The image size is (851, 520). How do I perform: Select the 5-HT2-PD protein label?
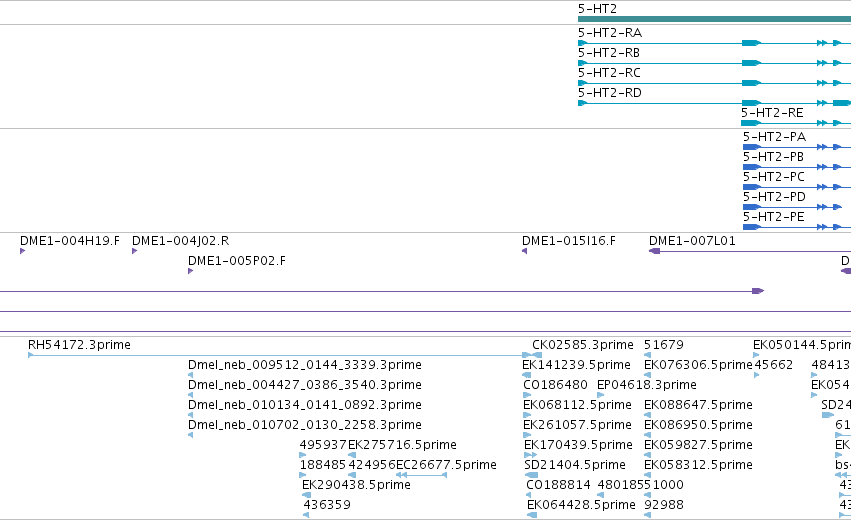click(x=774, y=197)
